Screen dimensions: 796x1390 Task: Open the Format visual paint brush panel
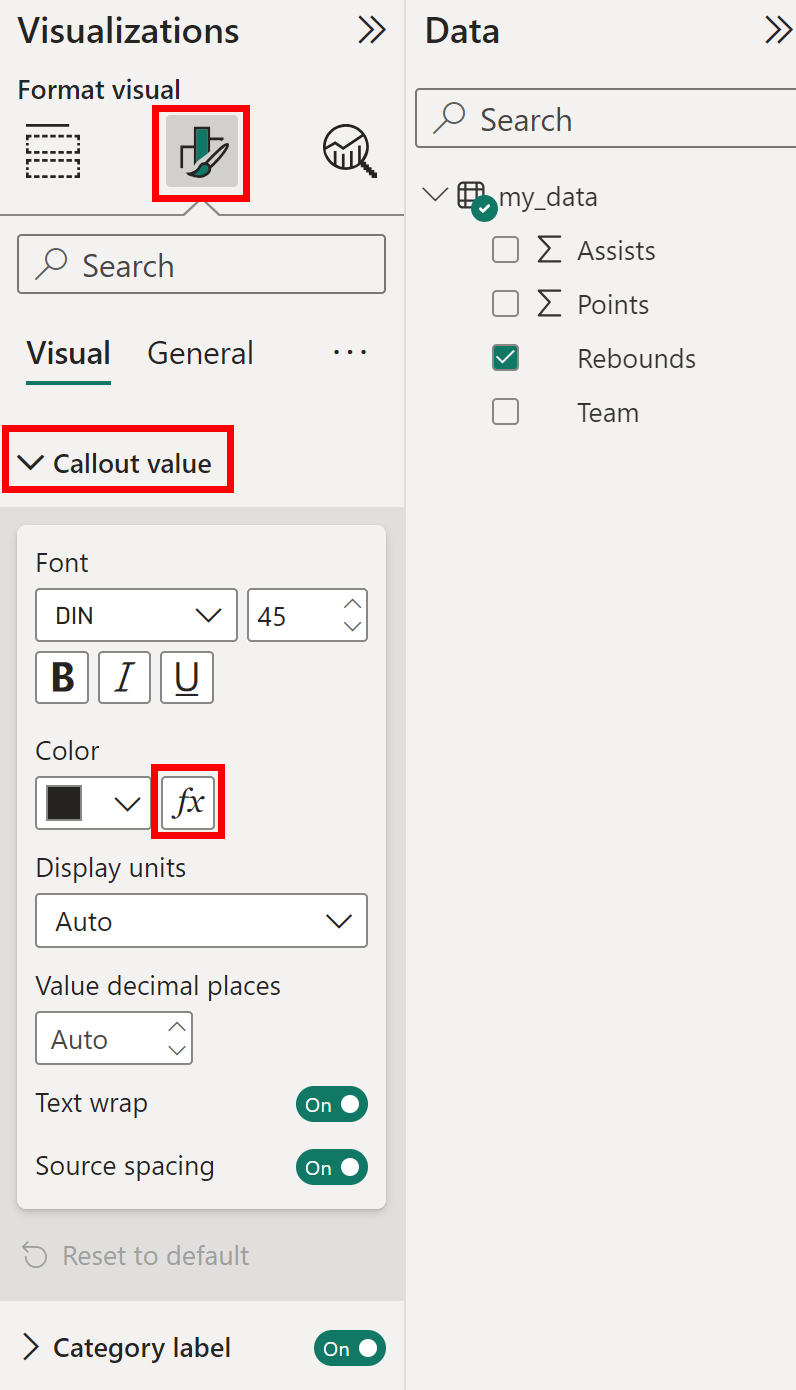pos(201,152)
